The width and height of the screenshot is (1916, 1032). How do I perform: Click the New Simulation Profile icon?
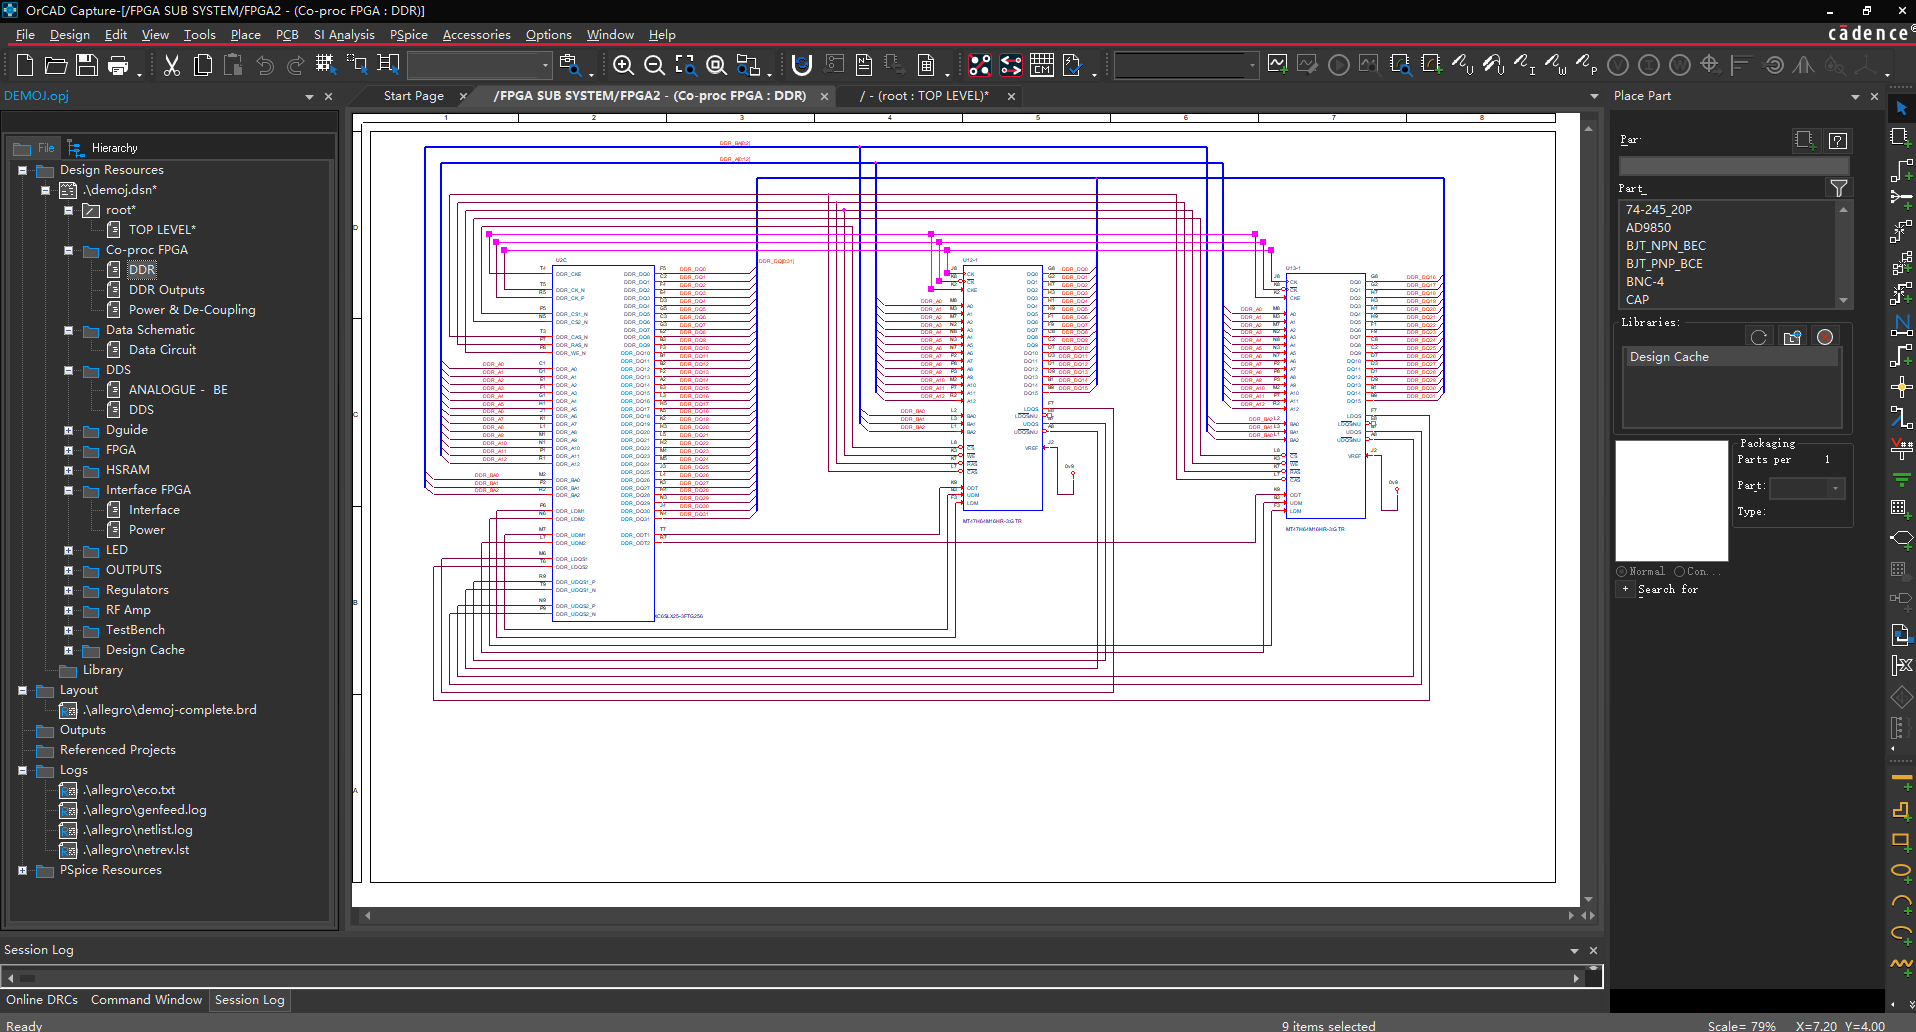click(x=1277, y=65)
